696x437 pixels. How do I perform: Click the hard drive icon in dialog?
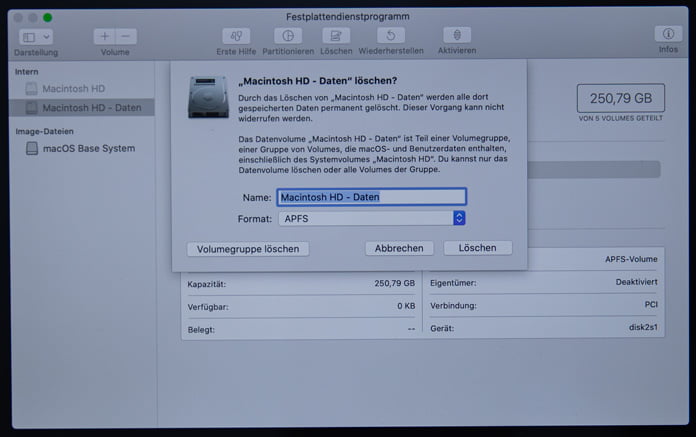pos(208,96)
